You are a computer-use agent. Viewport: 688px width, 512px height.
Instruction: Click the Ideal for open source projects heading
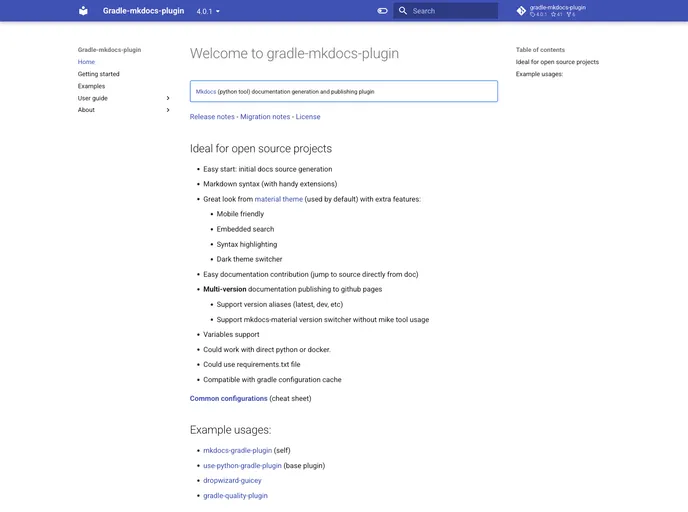tap(261, 149)
